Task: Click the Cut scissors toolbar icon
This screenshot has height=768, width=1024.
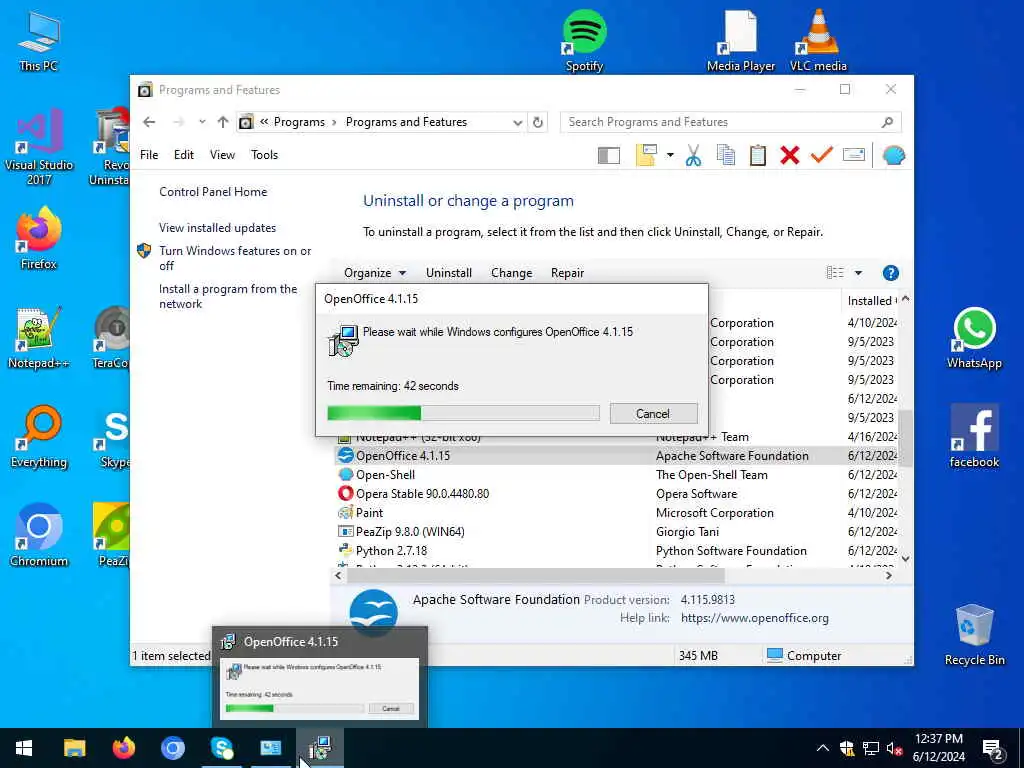Action: [694, 155]
